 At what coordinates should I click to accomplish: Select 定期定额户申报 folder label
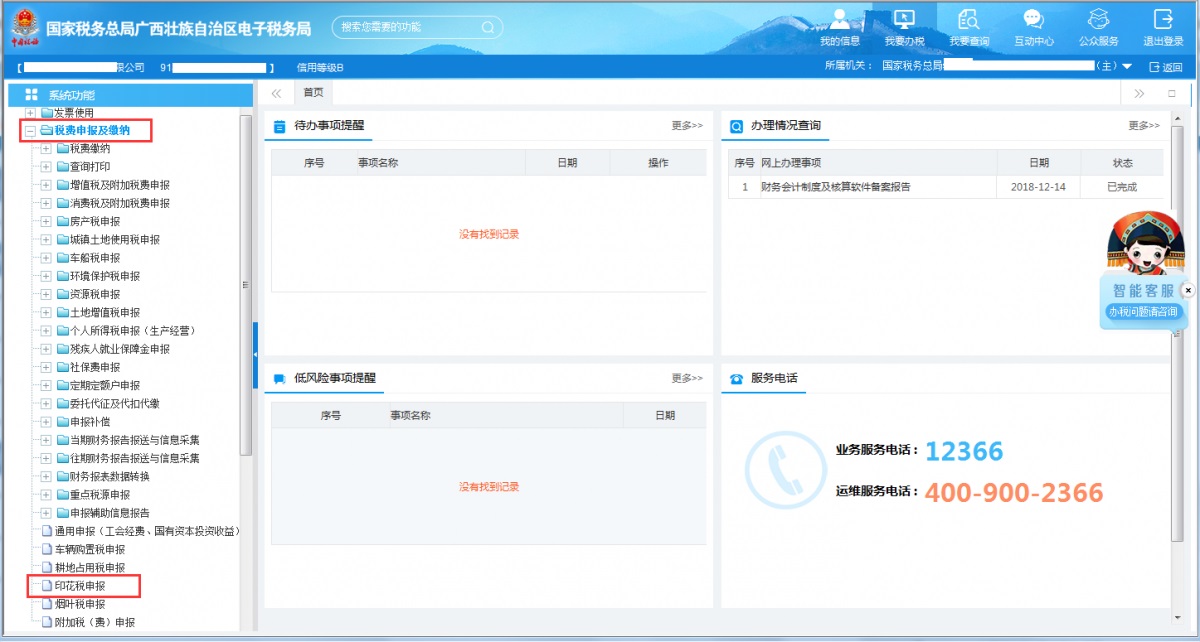pos(105,385)
